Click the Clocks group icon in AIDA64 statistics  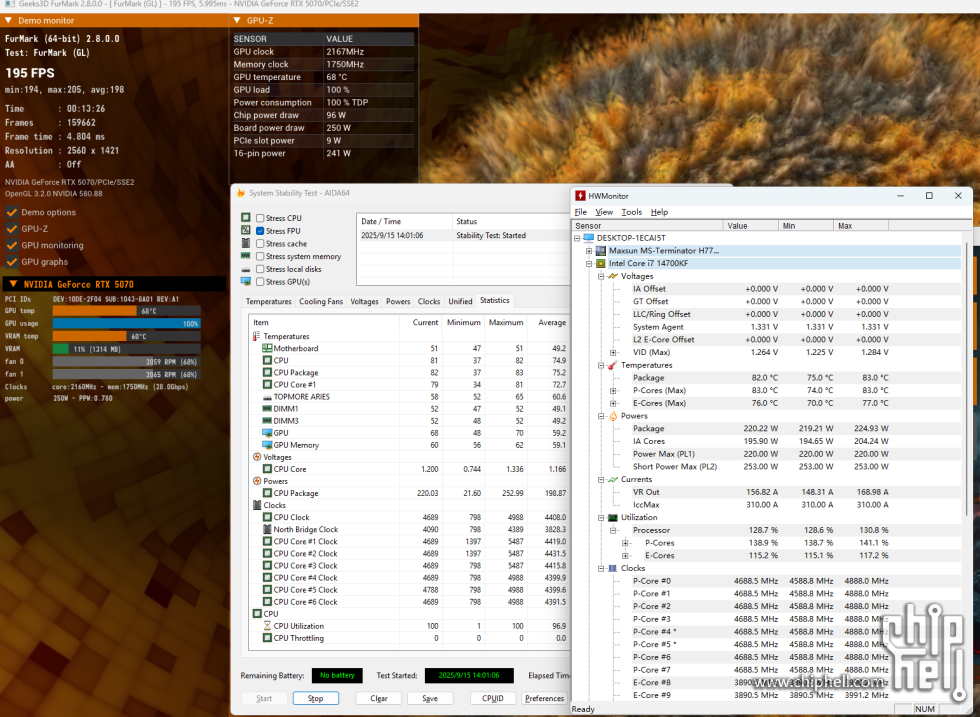tap(256, 505)
